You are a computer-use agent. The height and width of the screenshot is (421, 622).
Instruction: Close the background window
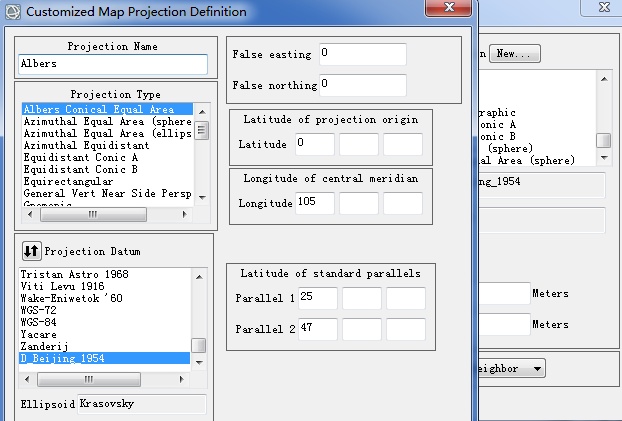tap(603, 7)
